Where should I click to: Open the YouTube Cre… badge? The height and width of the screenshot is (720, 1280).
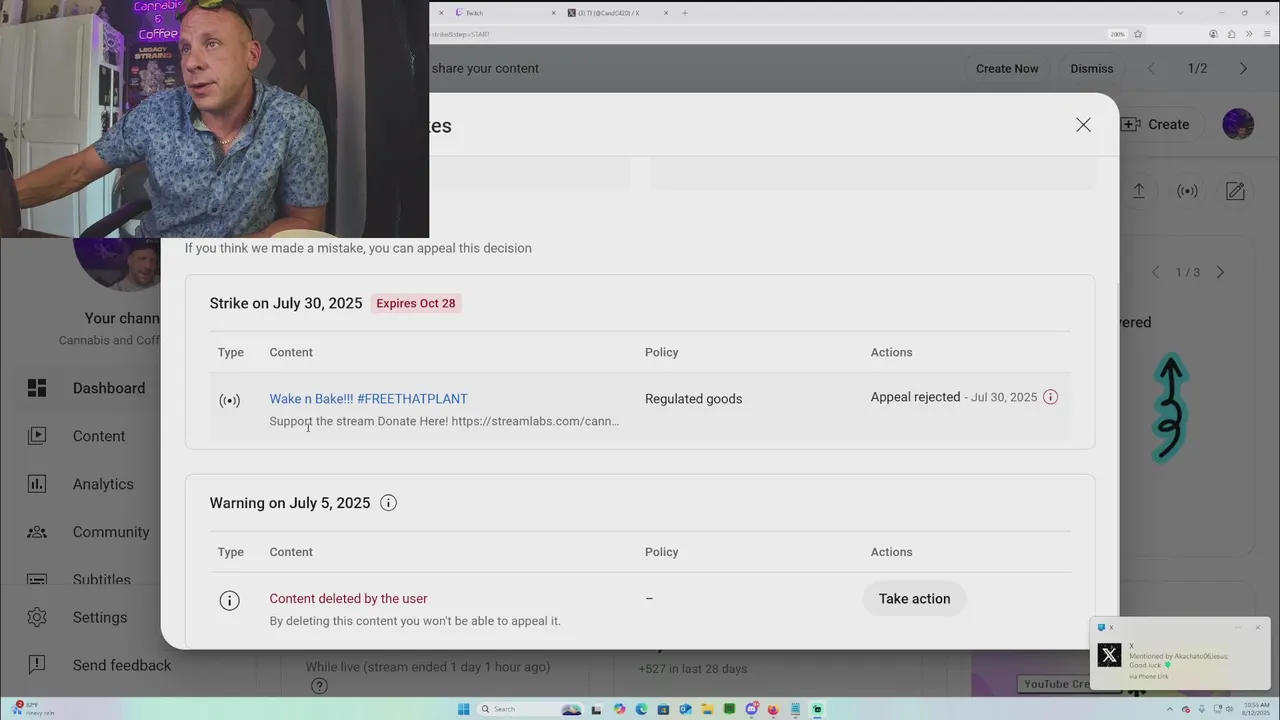[x=1057, y=684]
